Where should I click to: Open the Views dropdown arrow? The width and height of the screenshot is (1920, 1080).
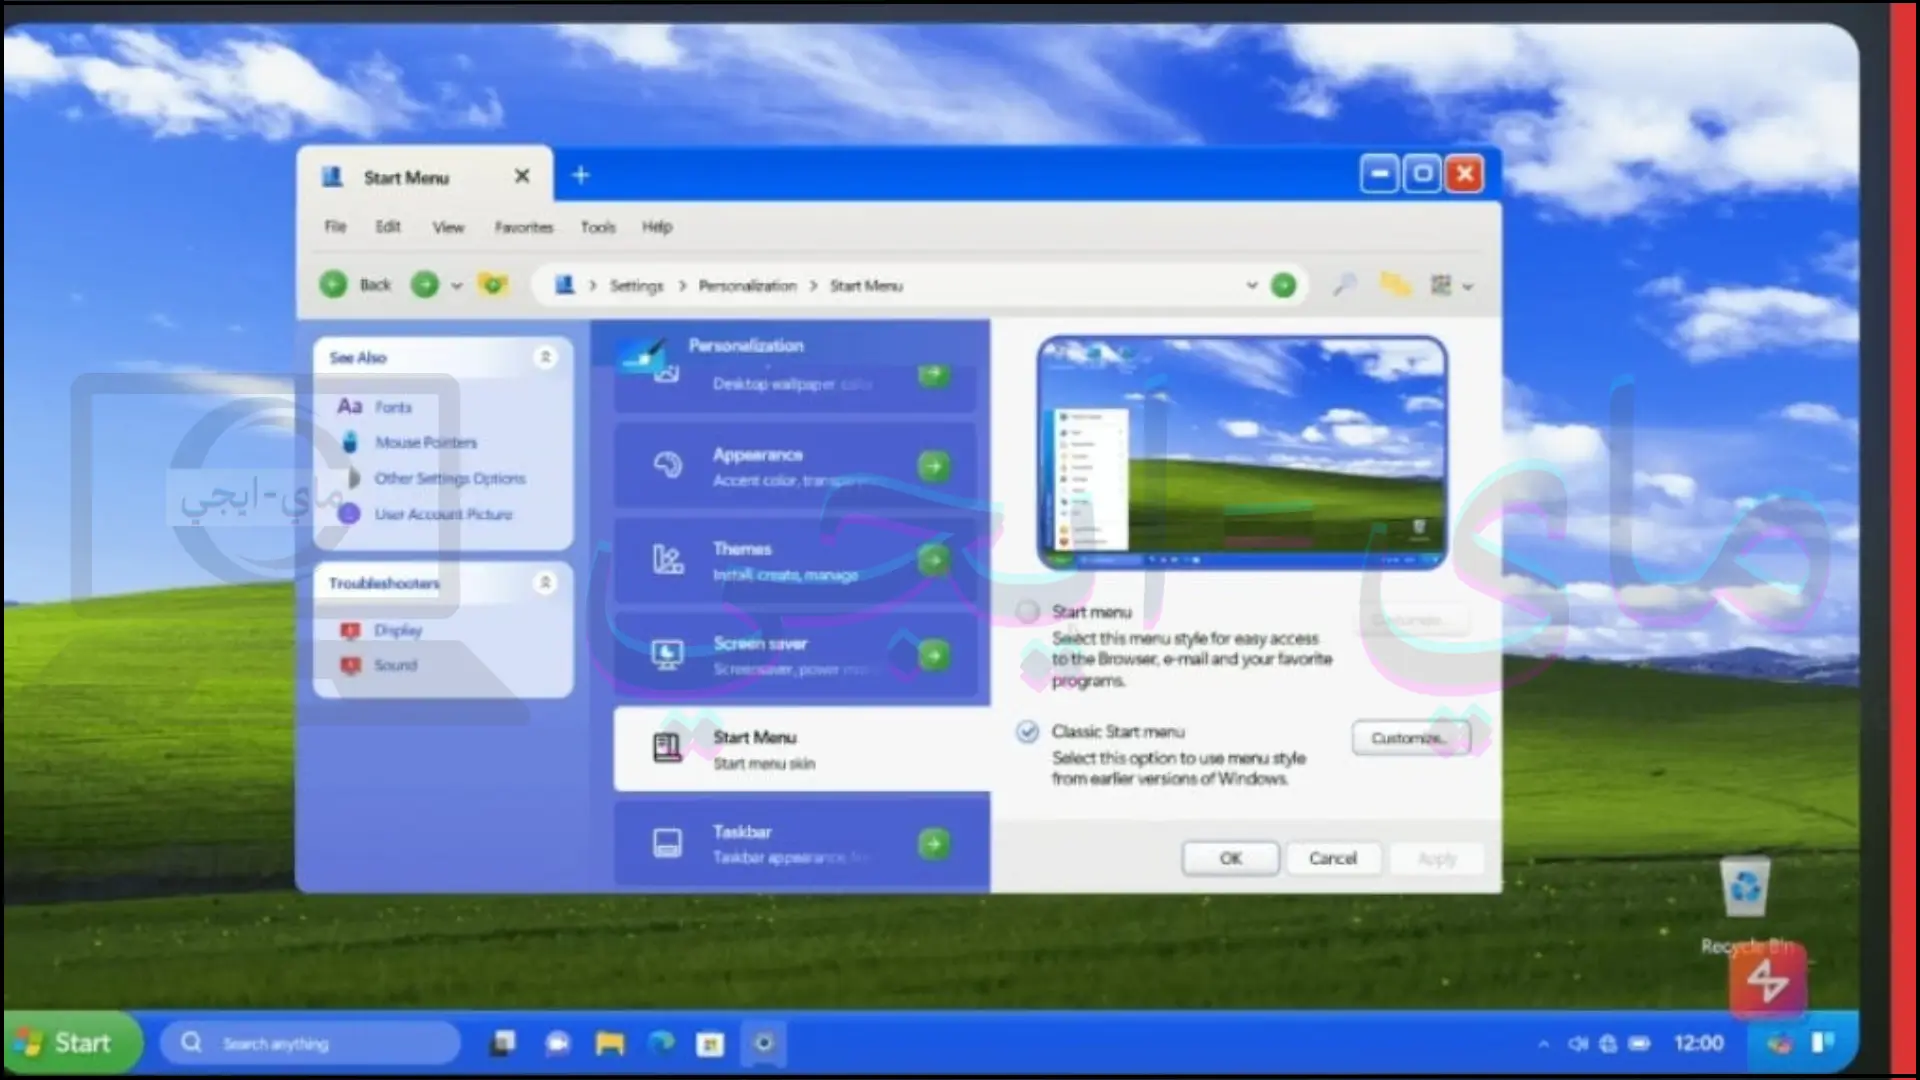point(1468,286)
